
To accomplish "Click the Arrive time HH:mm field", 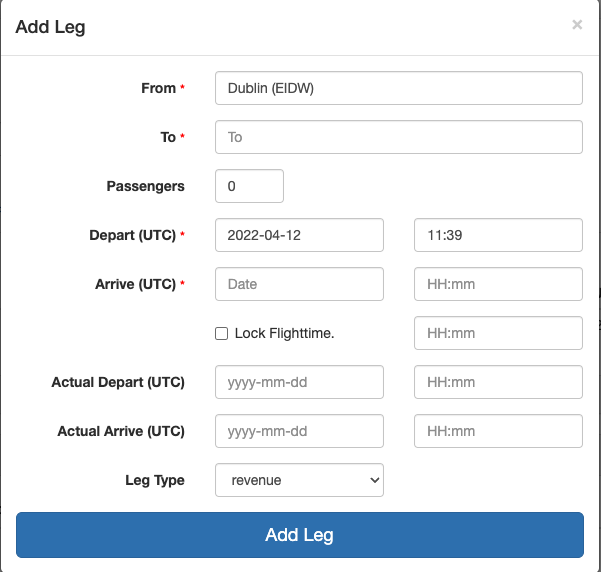I will coord(498,284).
